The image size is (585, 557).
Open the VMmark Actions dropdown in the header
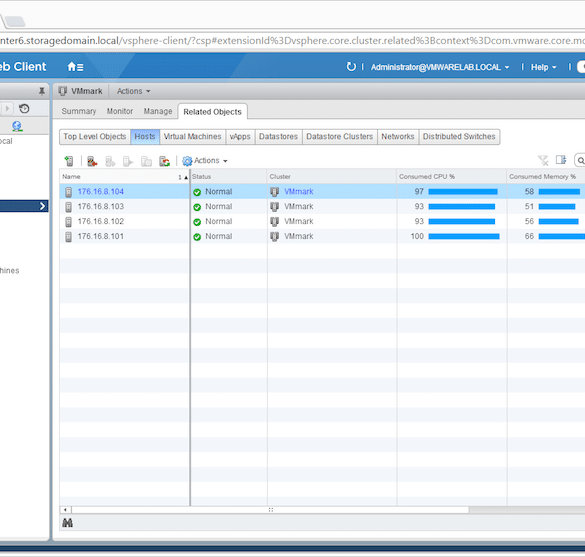point(133,91)
